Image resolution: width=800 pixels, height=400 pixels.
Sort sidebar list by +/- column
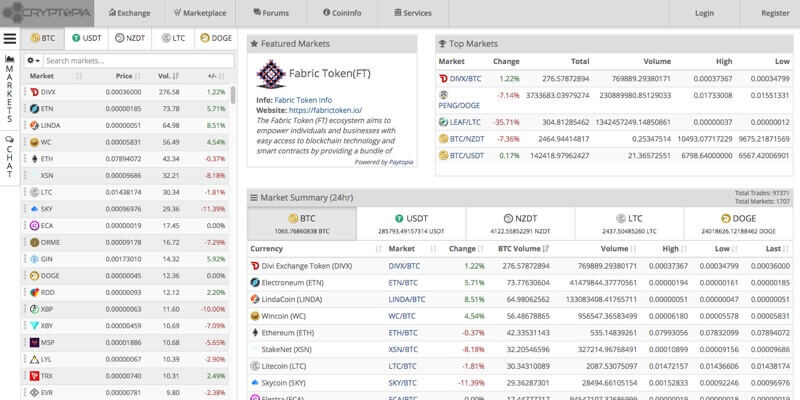216,76
